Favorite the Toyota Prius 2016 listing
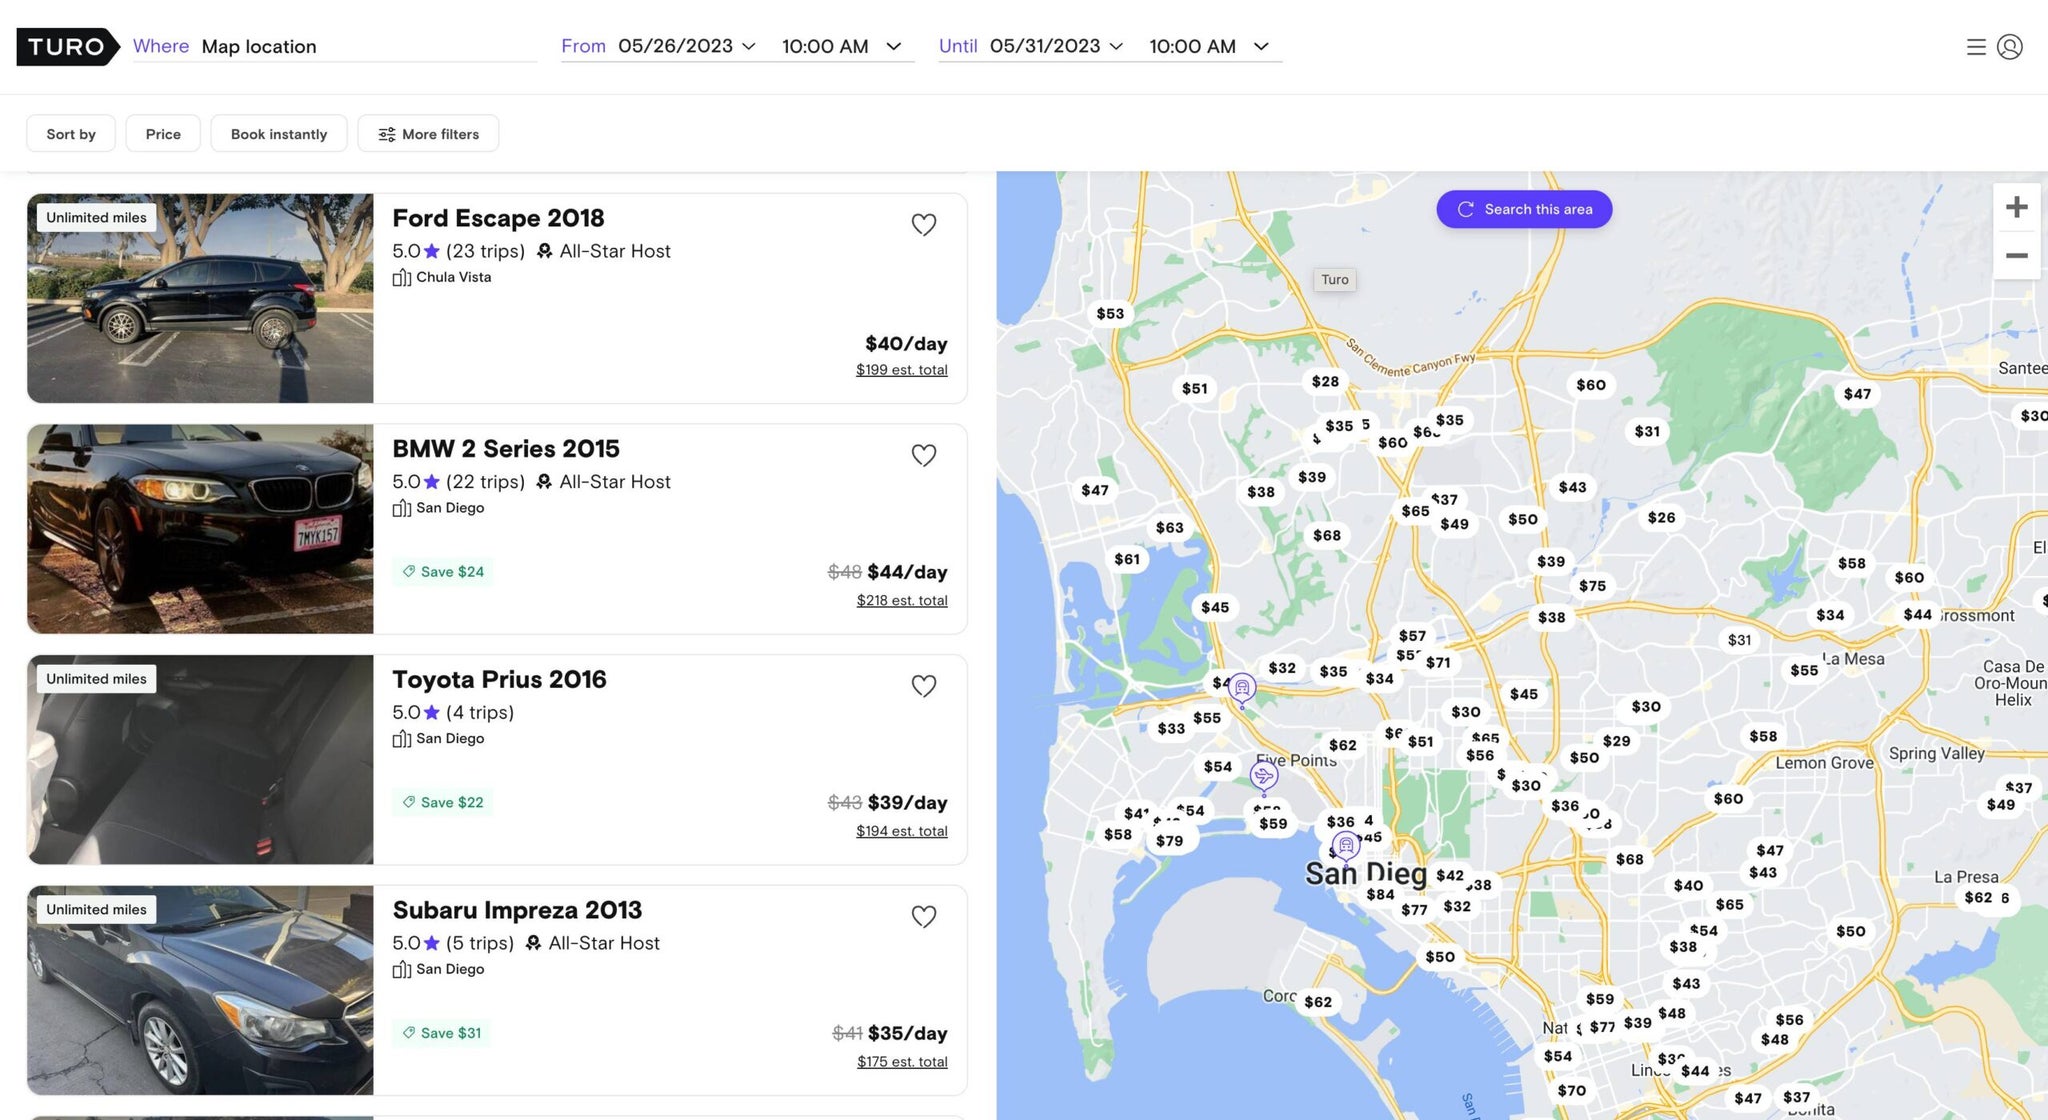The width and height of the screenshot is (2048, 1120). click(x=923, y=686)
